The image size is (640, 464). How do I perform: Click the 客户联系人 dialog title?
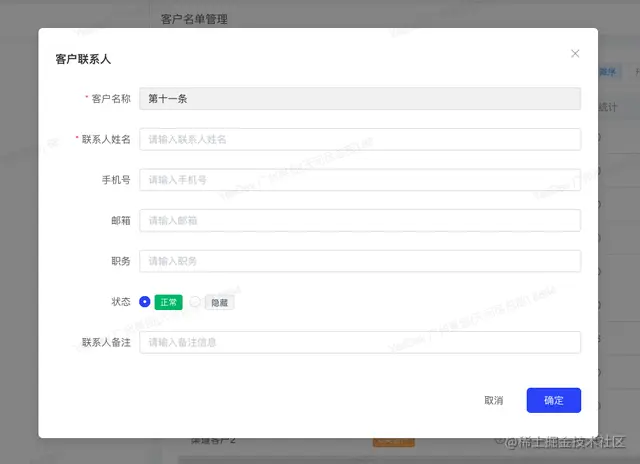pos(83,59)
